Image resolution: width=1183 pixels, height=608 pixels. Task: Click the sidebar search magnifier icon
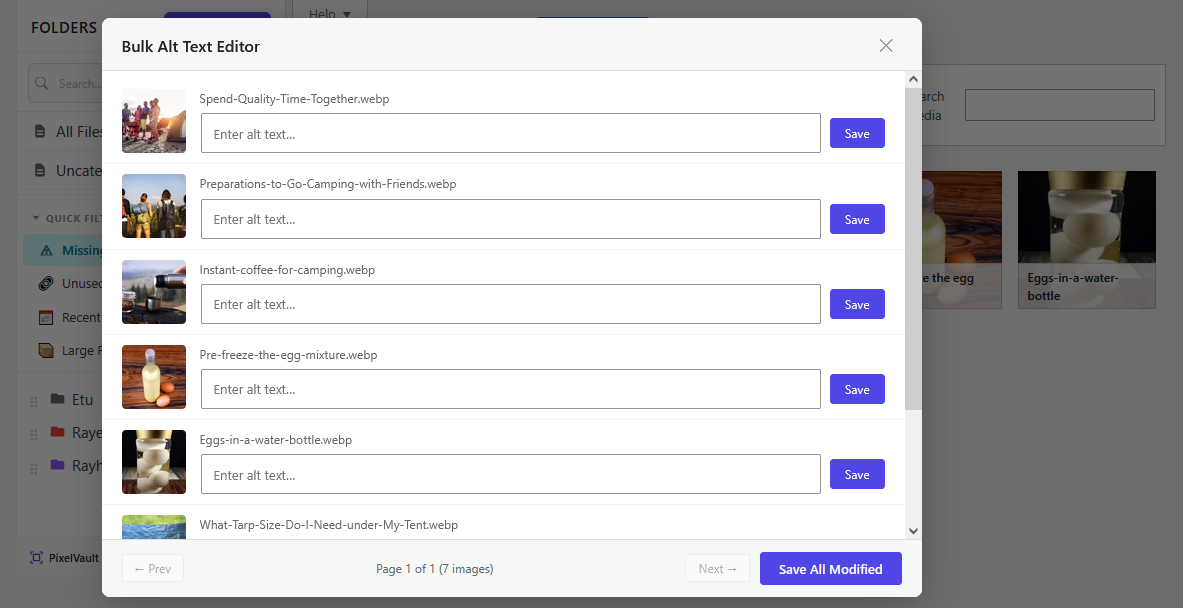tap(41, 83)
